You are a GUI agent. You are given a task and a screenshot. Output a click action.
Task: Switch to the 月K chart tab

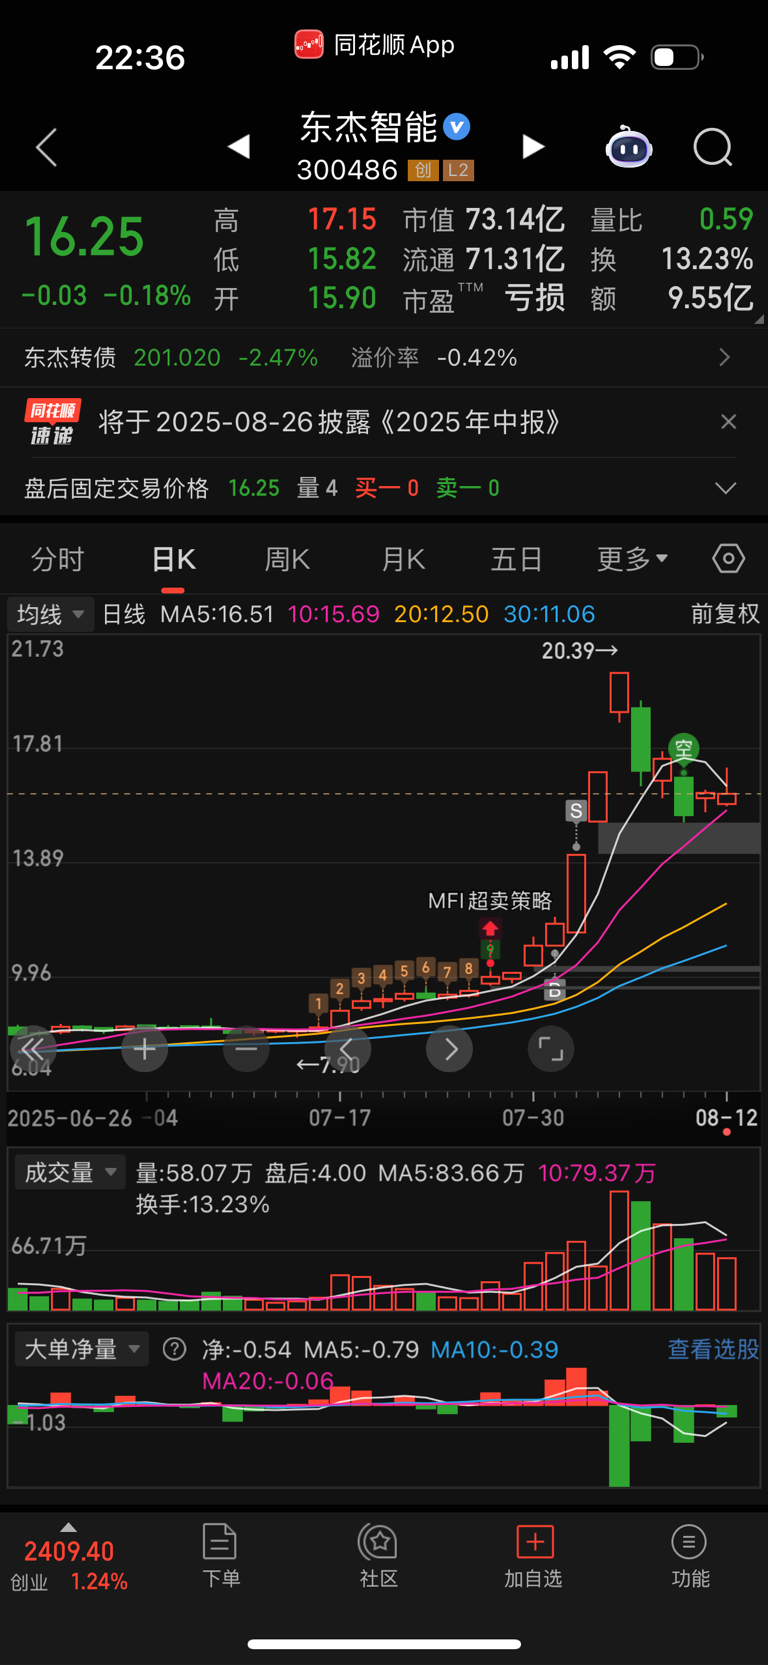[x=403, y=559]
